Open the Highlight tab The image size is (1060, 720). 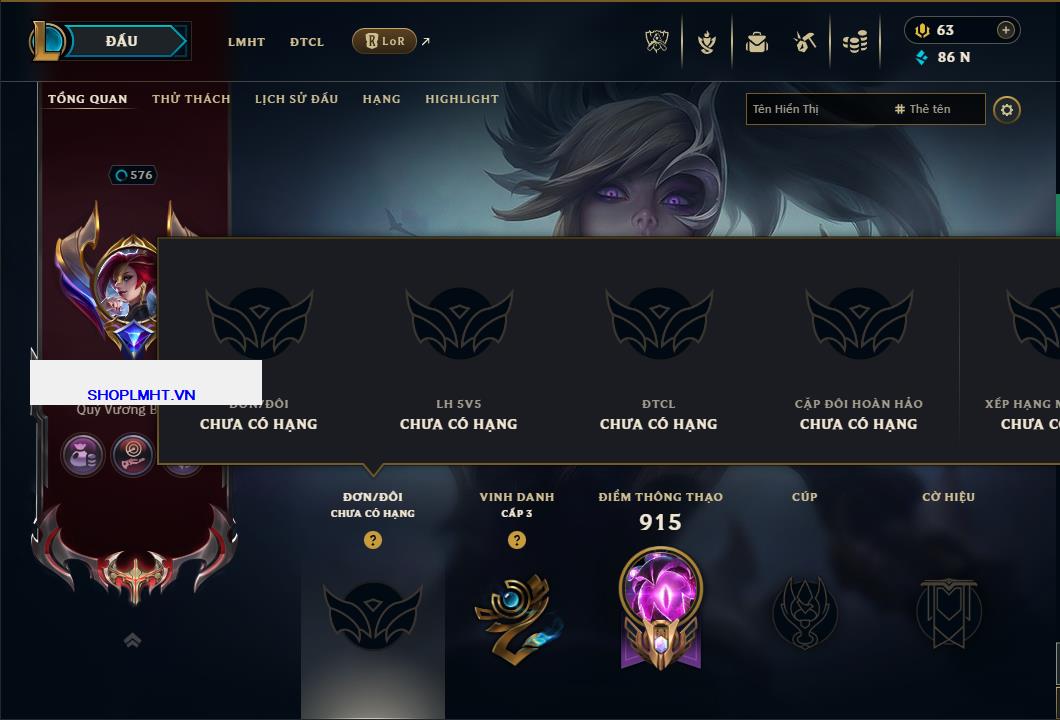(x=462, y=99)
